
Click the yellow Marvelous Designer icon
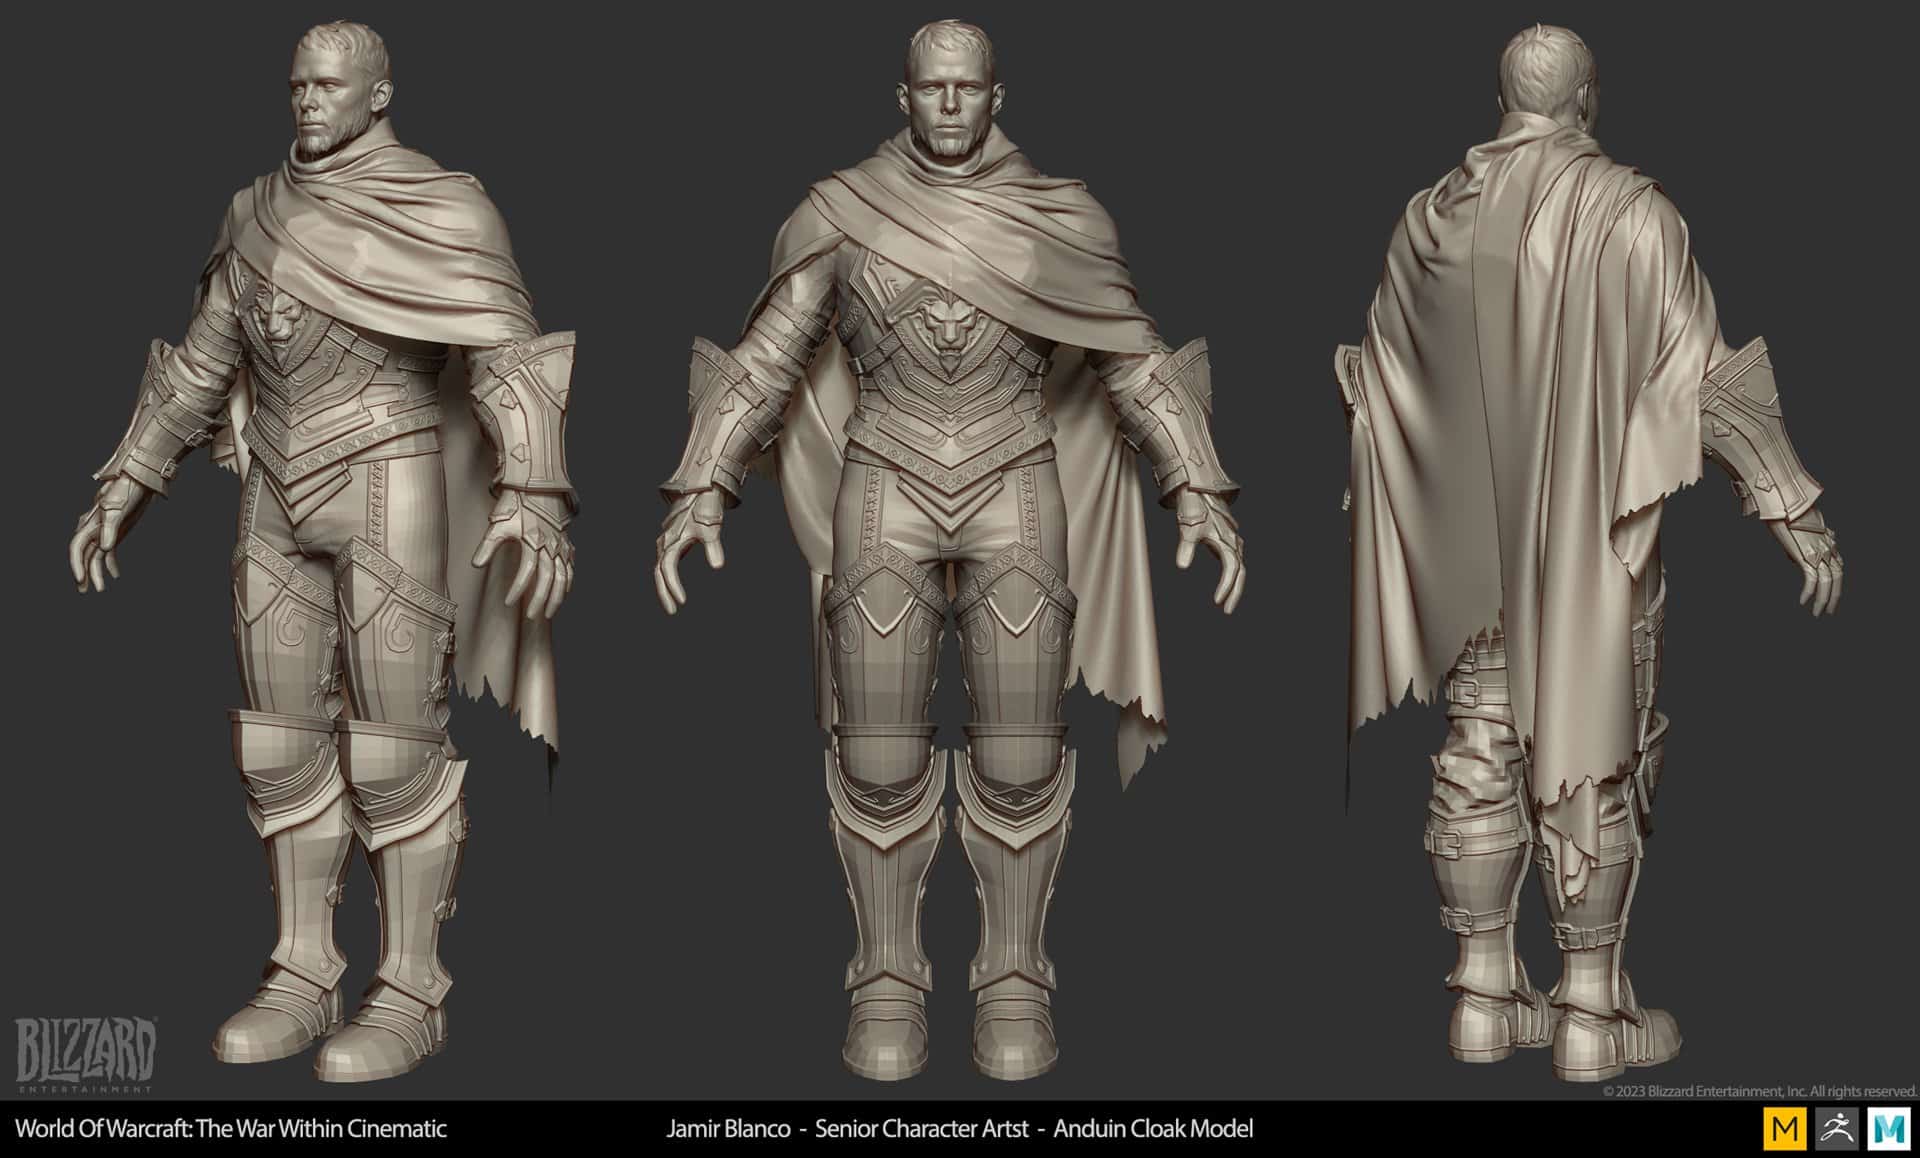coord(1783,1129)
